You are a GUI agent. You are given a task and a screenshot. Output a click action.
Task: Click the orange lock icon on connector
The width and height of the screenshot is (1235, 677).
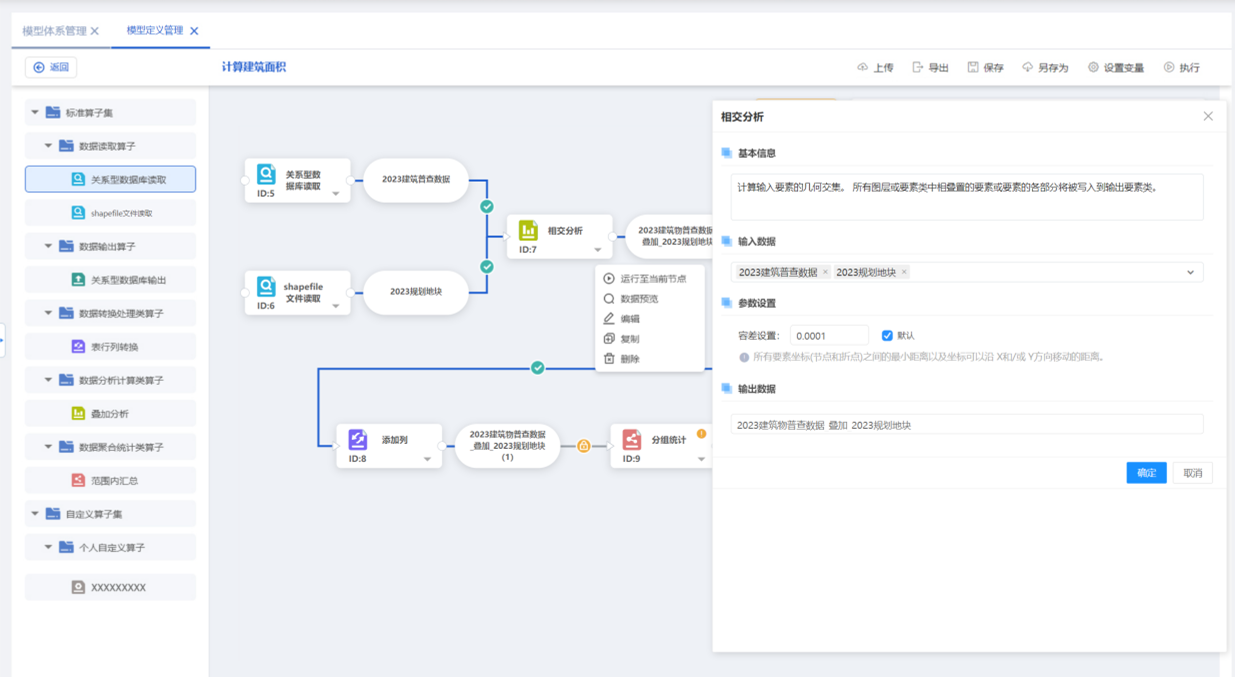[584, 446]
